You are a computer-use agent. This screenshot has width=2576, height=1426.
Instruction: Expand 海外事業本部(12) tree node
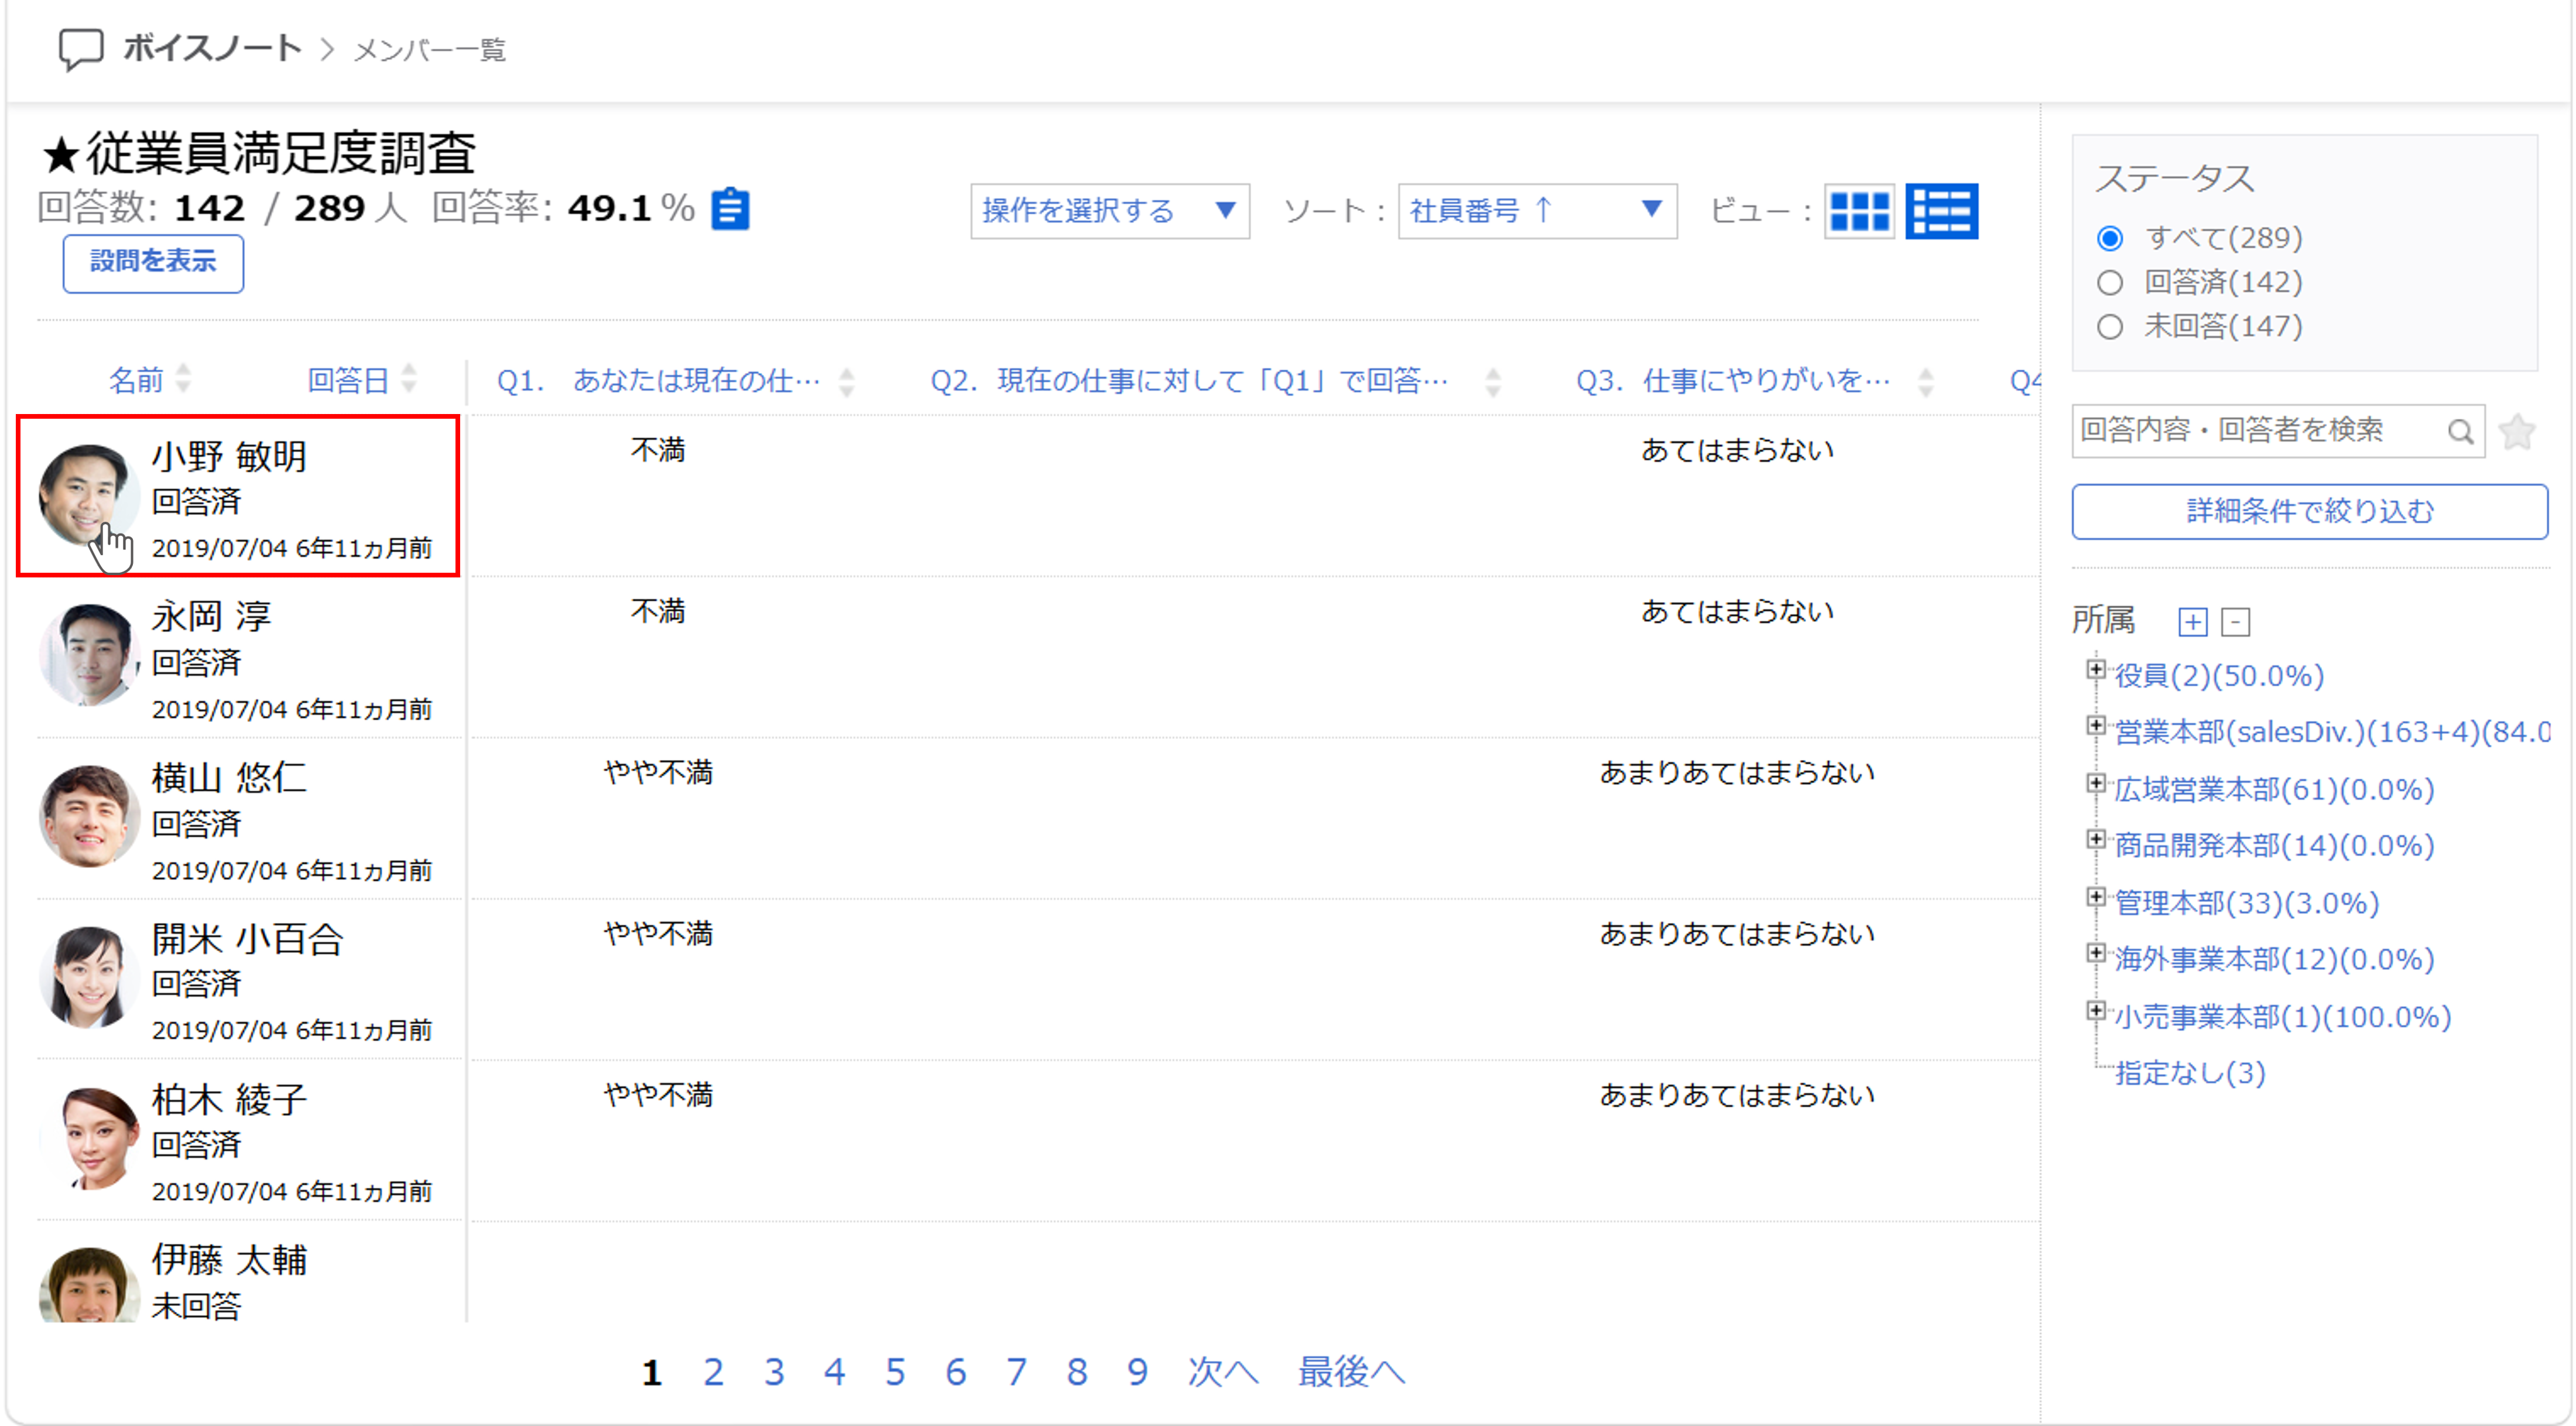2096,952
